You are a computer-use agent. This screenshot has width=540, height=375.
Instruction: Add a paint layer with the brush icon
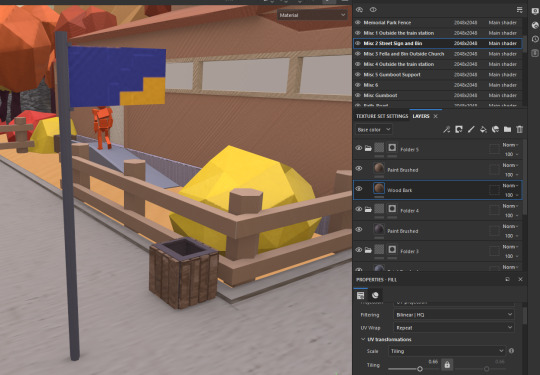coord(471,129)
